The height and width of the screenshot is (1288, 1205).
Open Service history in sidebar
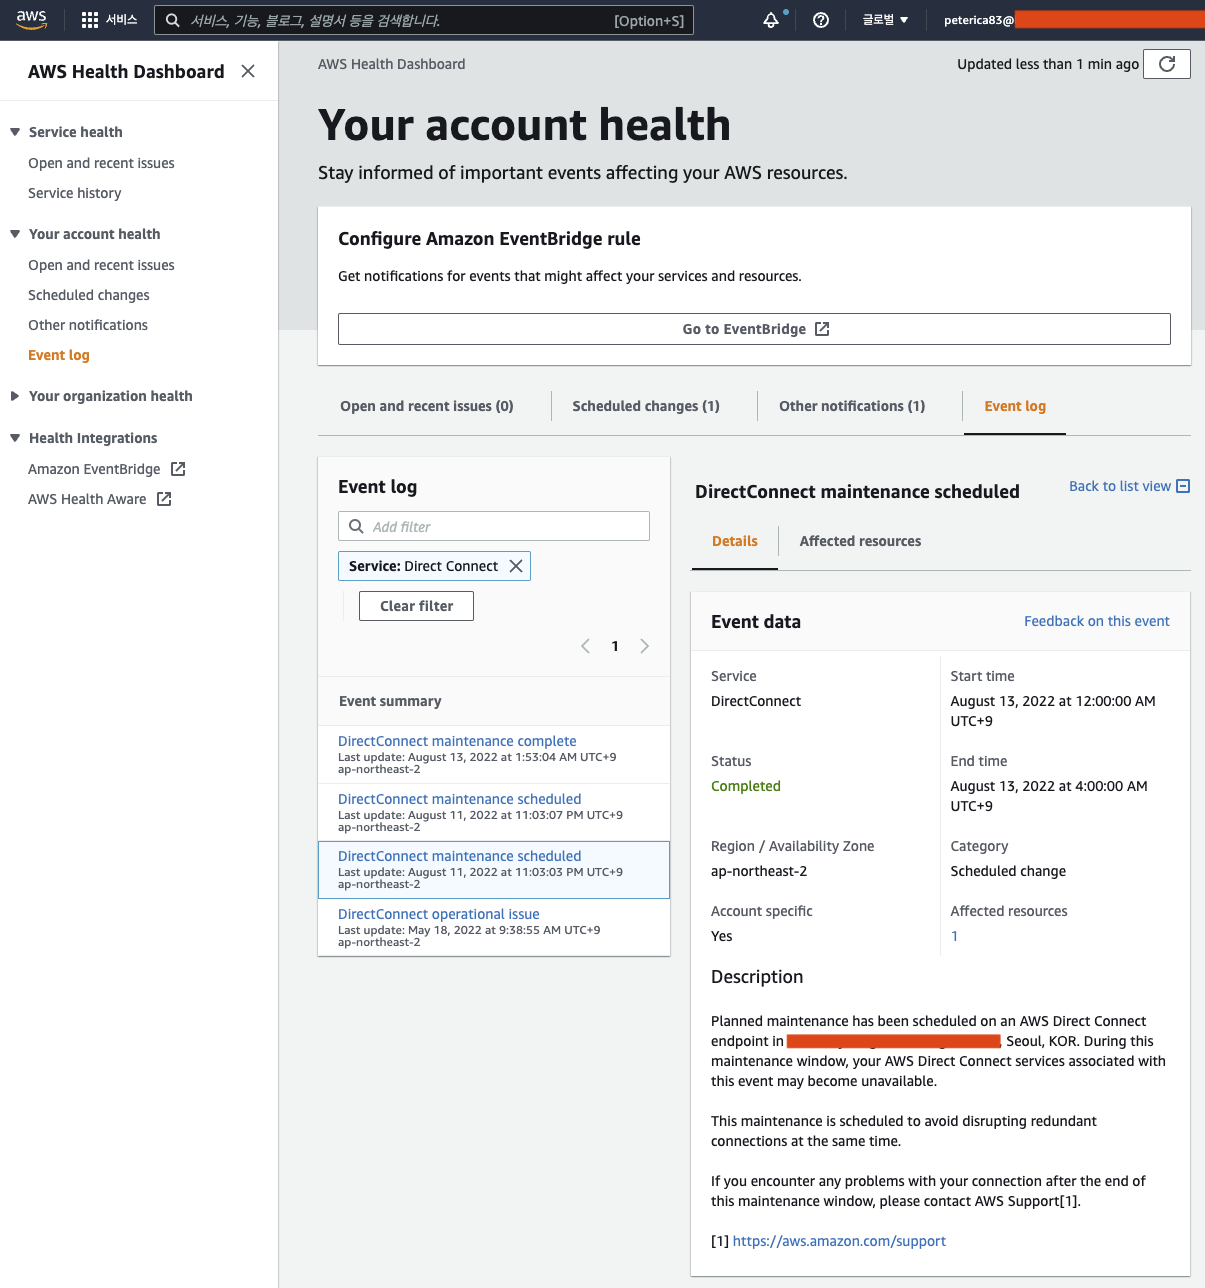click(75, 193)
